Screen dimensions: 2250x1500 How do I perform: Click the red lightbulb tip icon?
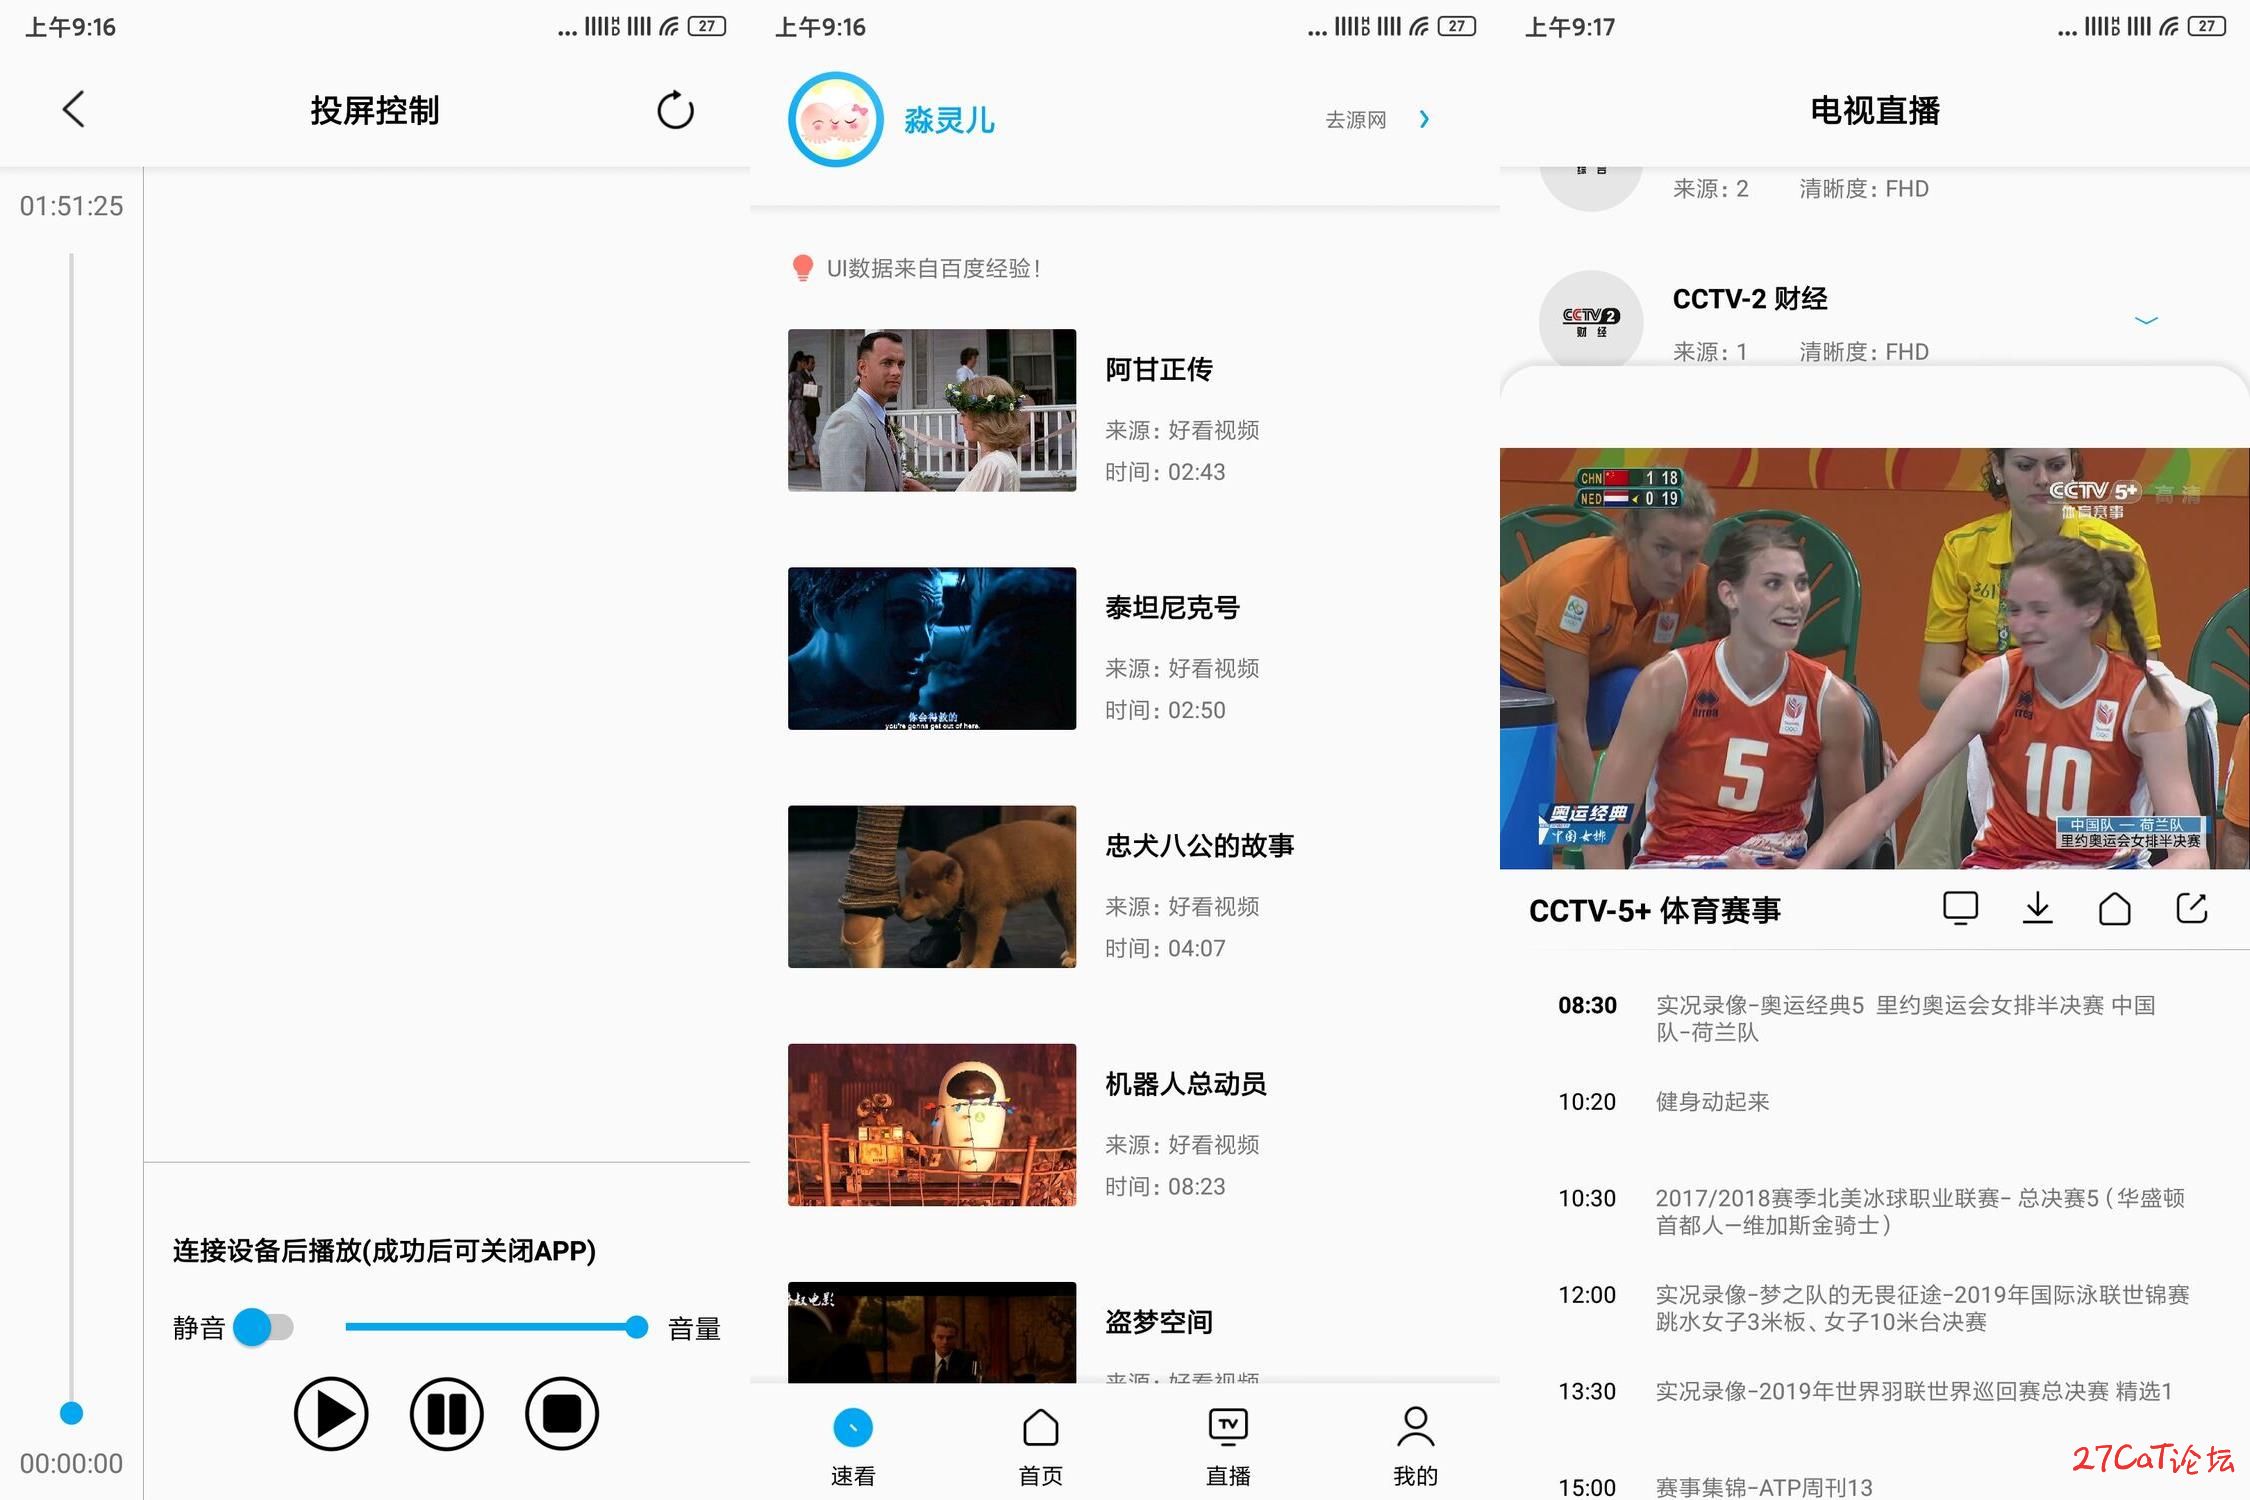point(802,268)
